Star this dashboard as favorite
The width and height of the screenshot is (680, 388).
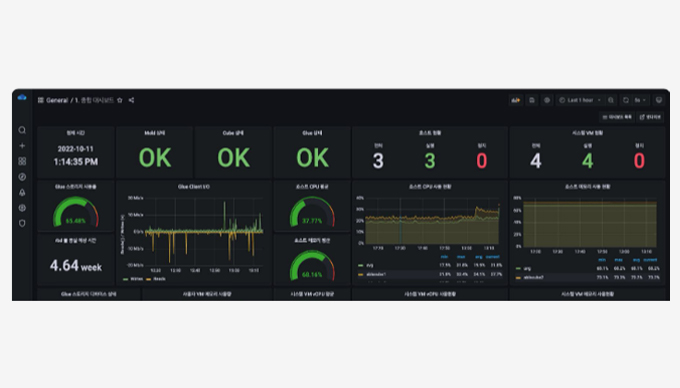coord(120,100)
